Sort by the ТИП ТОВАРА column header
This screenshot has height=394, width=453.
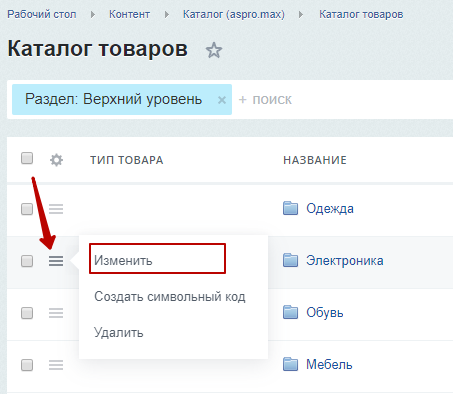coord(127,160)
